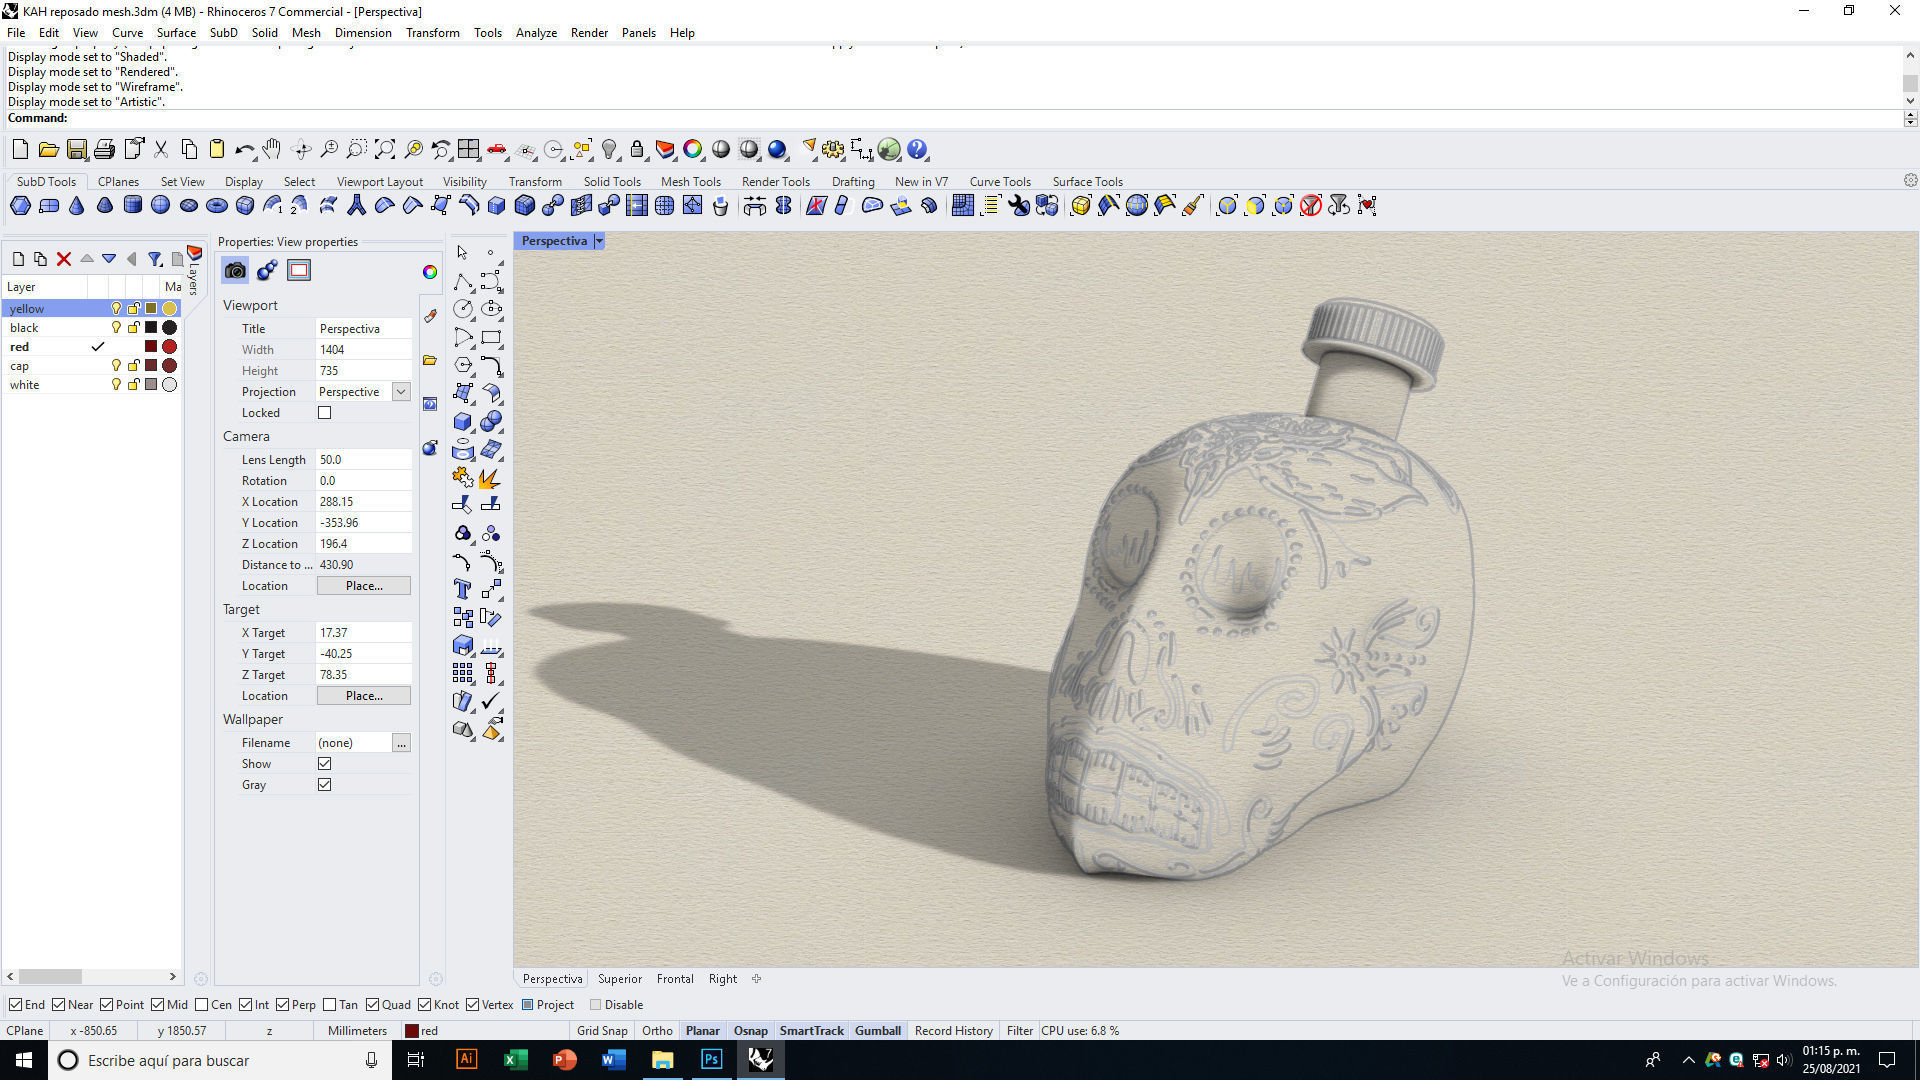
Task: Toggle Ortho in status bar
Action: coord(657,1031)
